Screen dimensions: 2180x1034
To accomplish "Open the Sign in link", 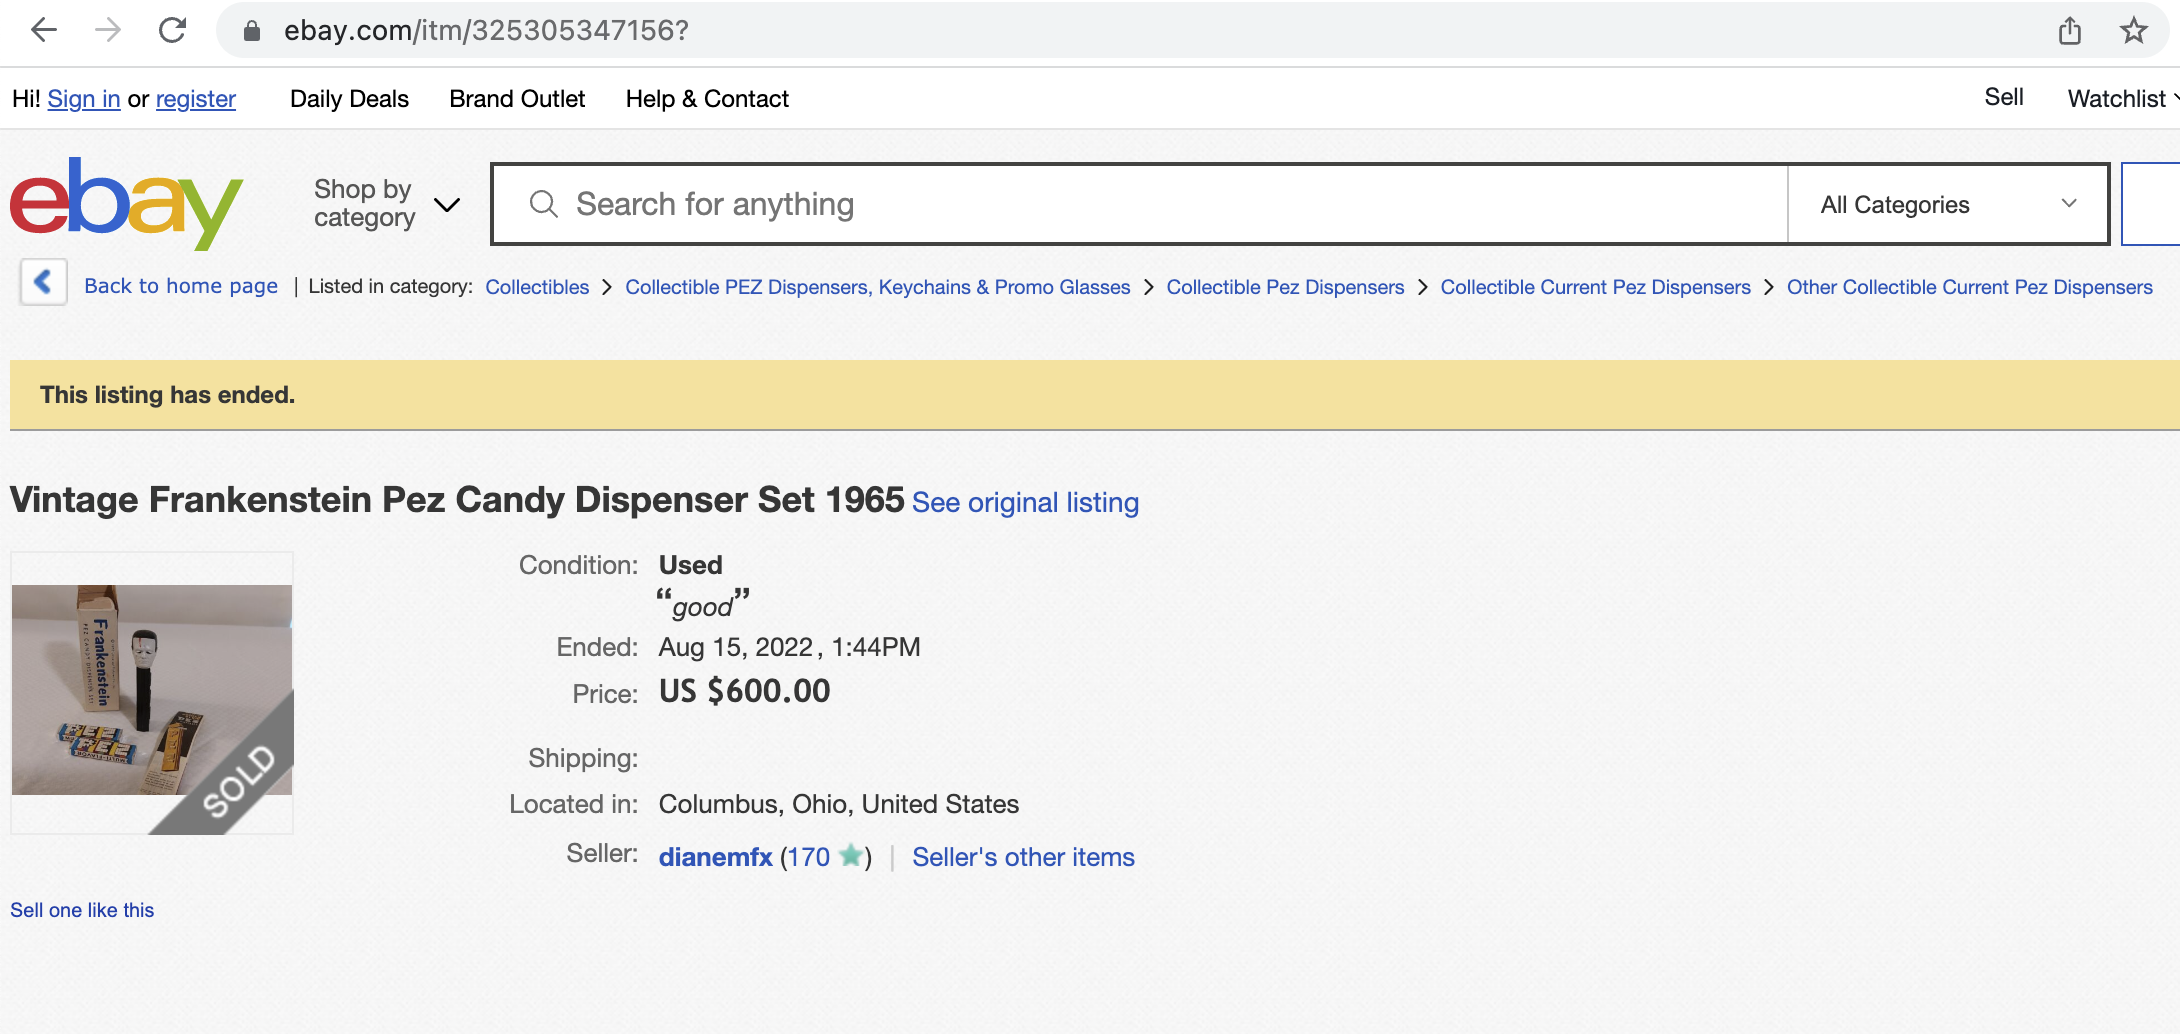I will (x=84, y=99).
